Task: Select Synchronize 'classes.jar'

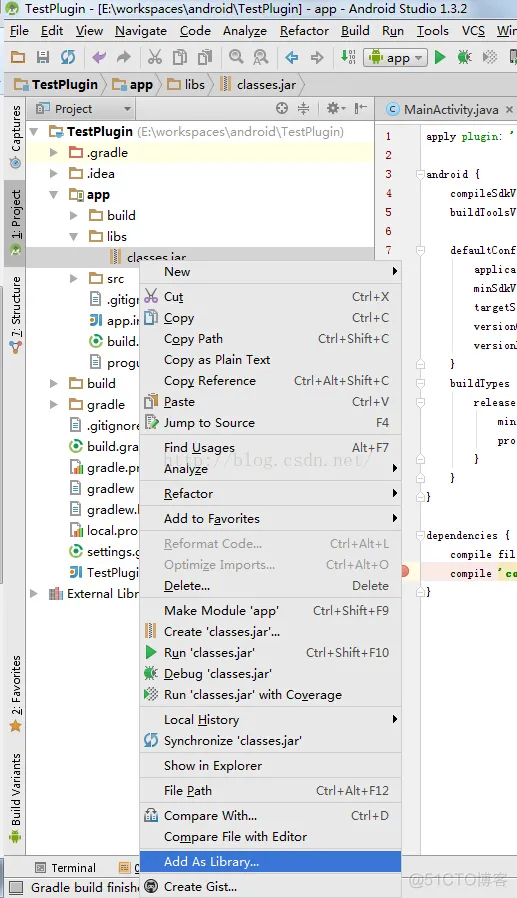Action: (x=270, y=741)
